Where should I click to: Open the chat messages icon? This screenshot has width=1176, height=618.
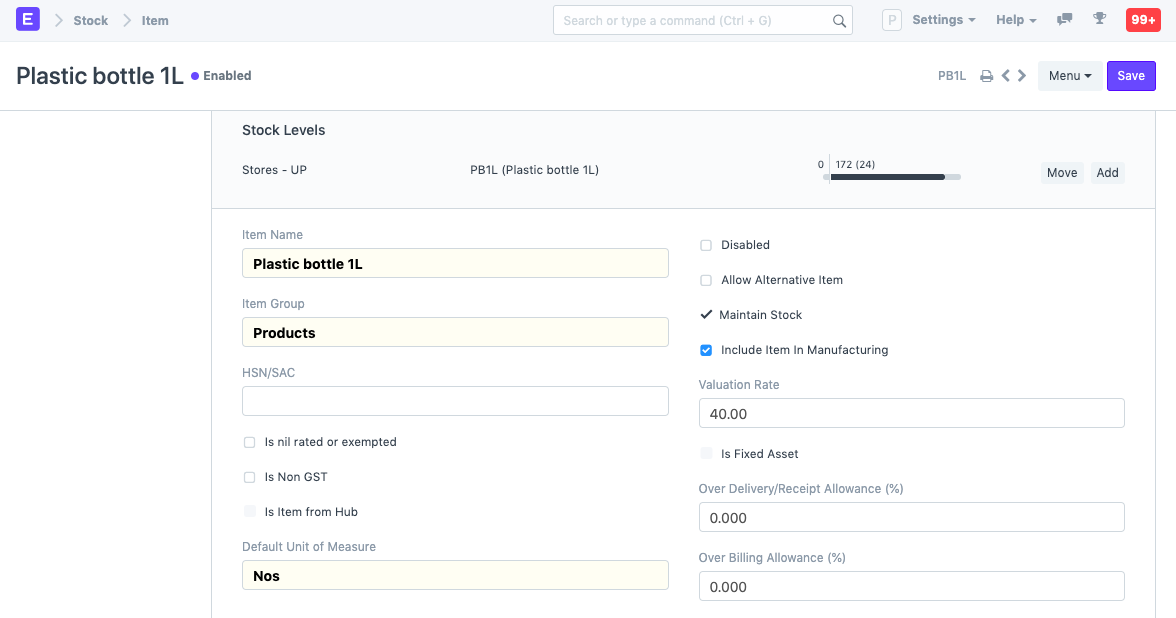tap(1065, 20)
